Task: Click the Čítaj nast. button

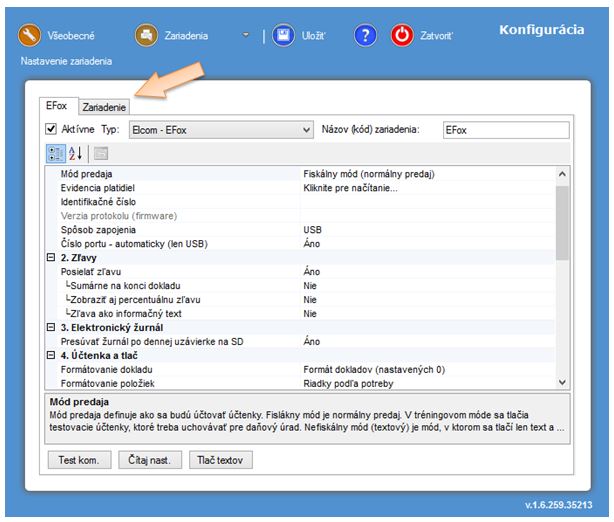Action: pos(148,460)
